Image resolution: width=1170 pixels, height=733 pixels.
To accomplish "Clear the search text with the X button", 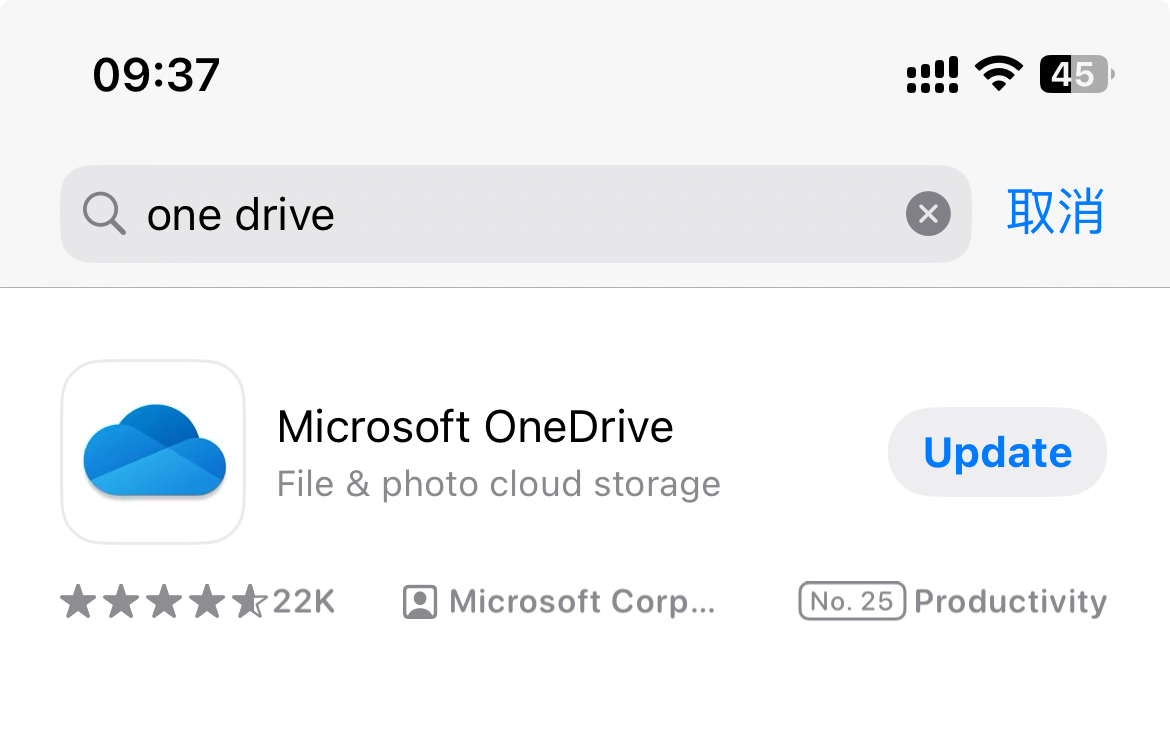I will pyautogui.click(x=928, y=213).
